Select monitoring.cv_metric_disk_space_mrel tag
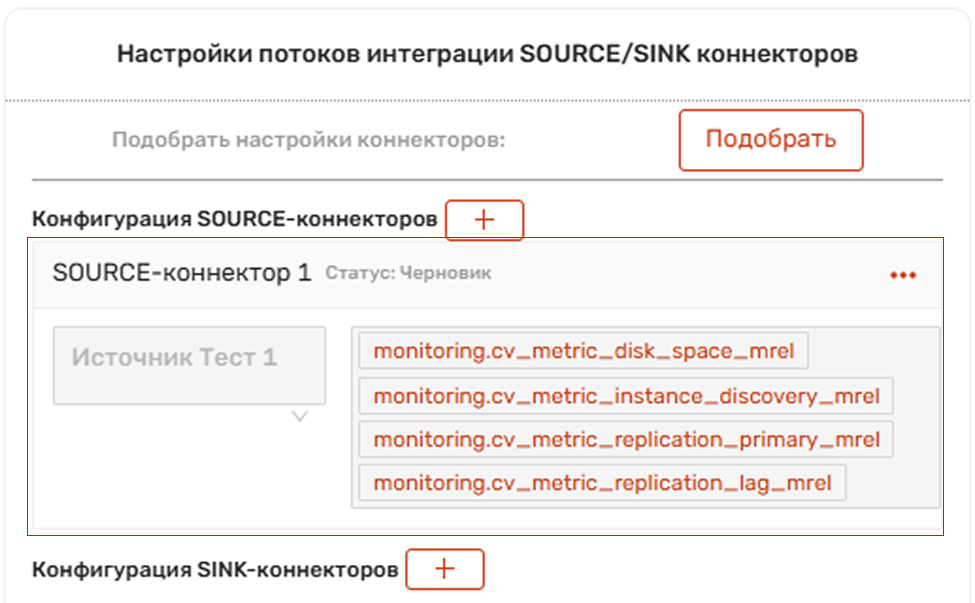The width and height of the screenshot is (975, 603). tap(583, 351)
